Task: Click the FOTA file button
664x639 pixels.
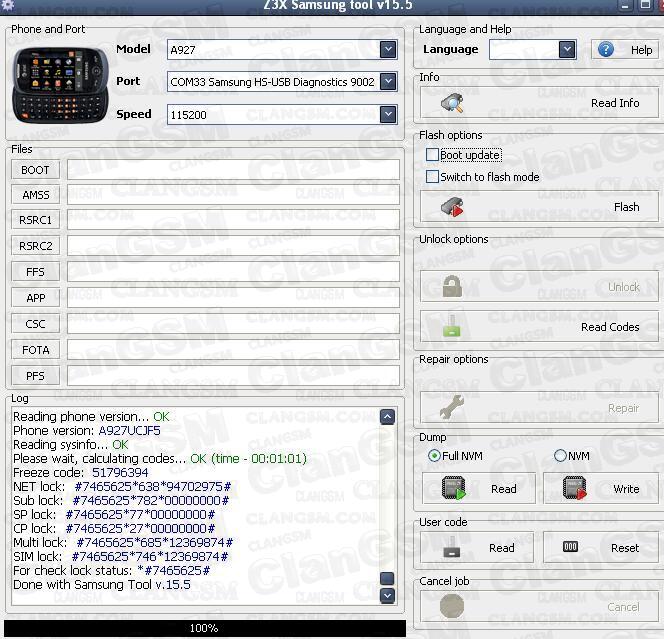Action: point(36,350)
